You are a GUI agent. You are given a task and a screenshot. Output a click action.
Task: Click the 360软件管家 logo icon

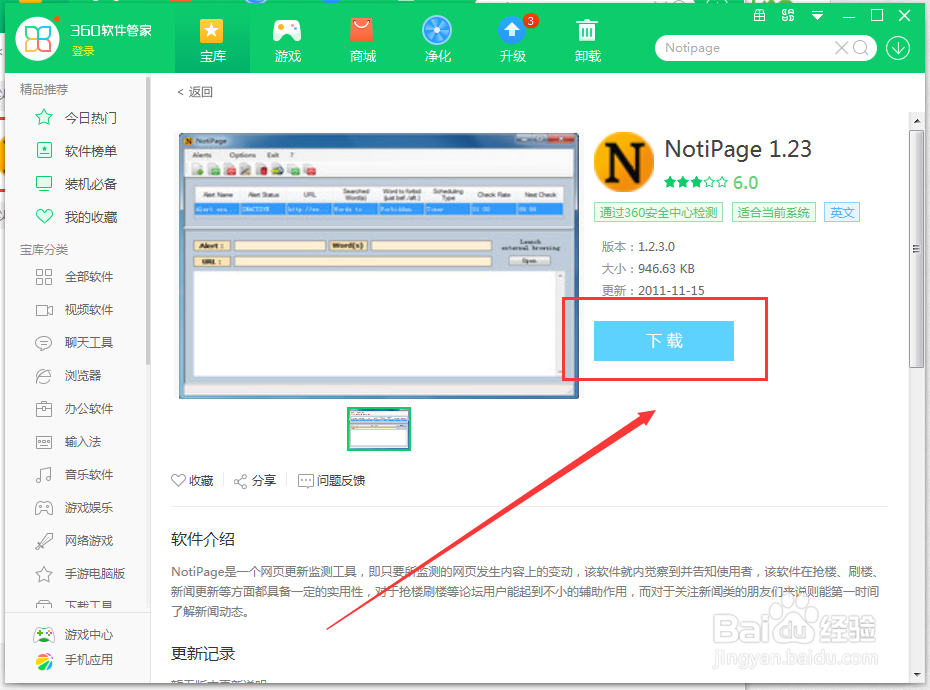(37, 39)
